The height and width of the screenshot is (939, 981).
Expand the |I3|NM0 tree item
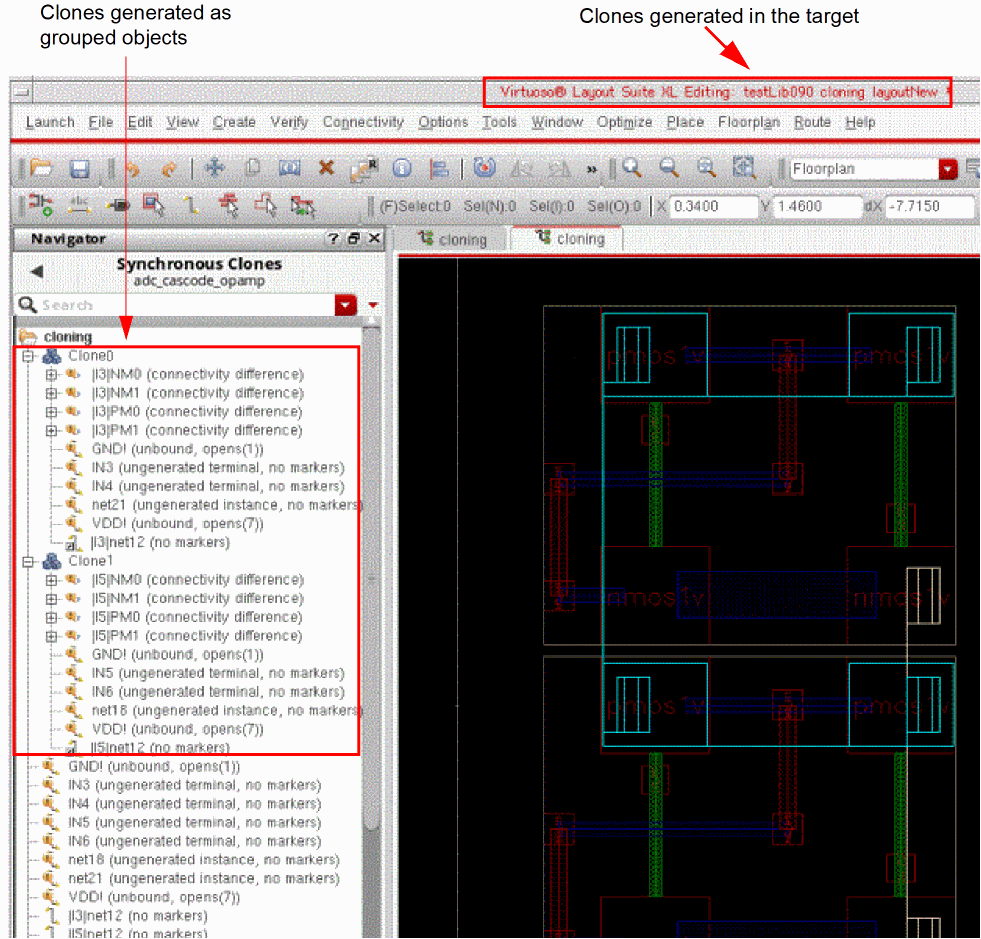point(52,375)
